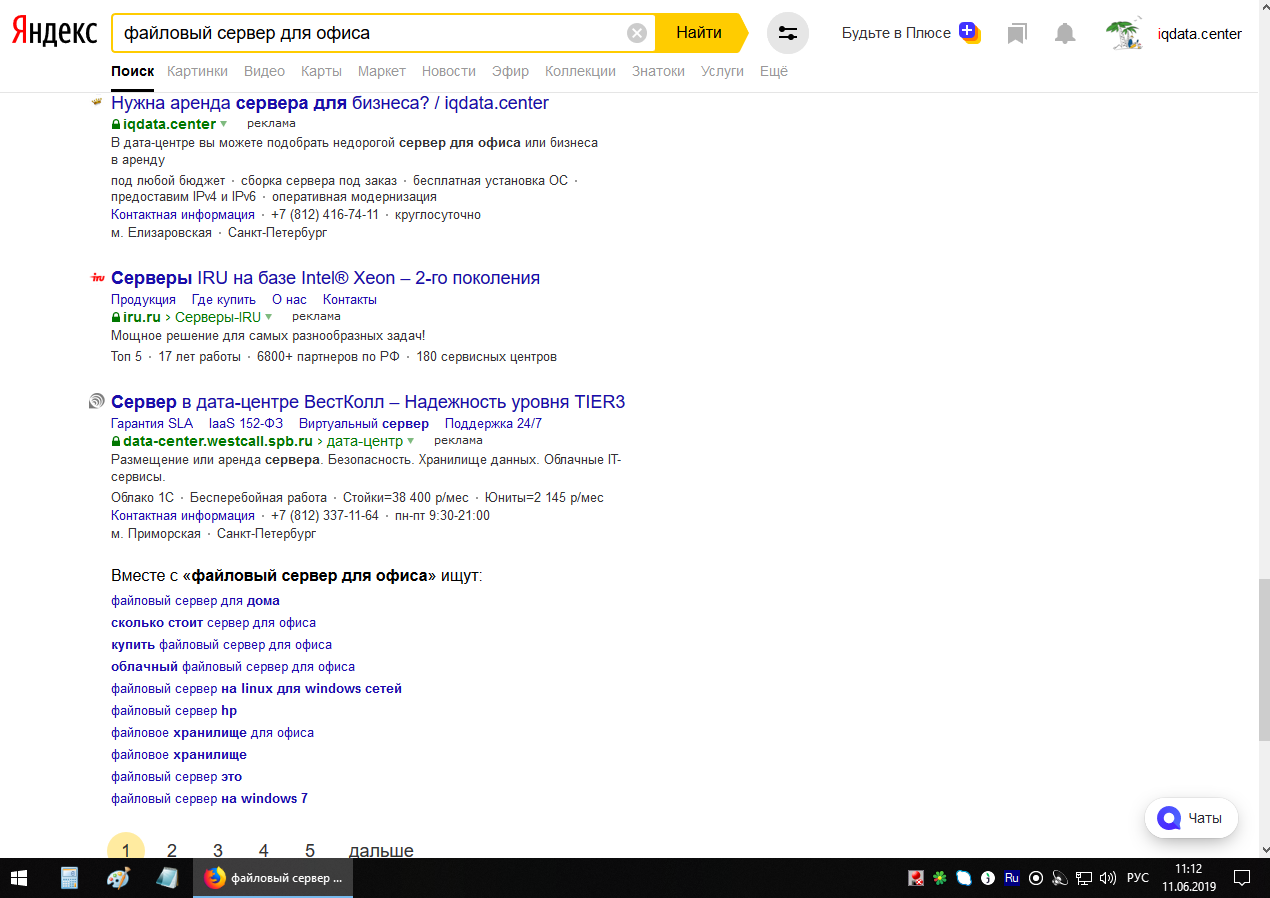Click дальше next page link

pyautogui.click(x=381, y=850)
